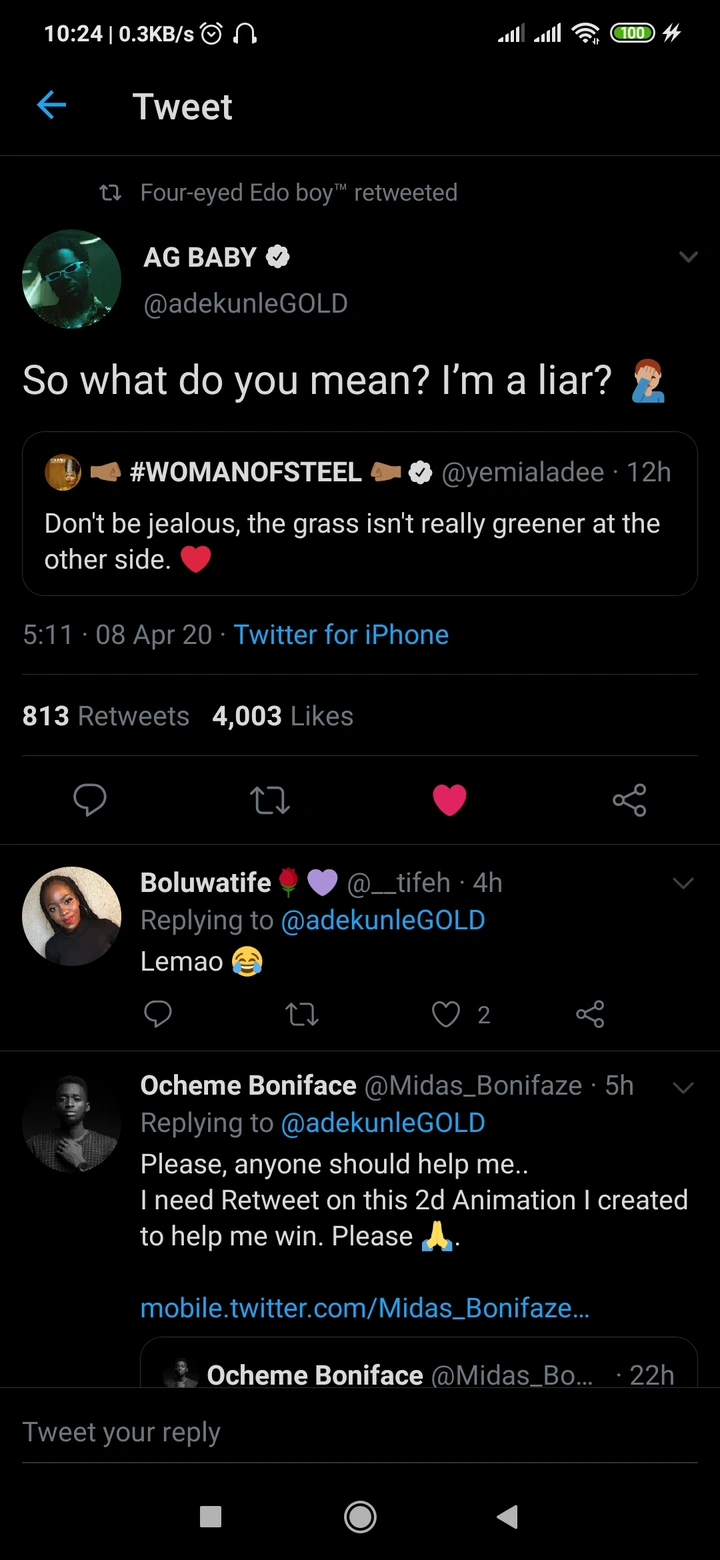The height and width of the screenshot is (1560, 720).
Task: Like Boluwatife's reply with 2 likes
Action: tap(446, 1015)
